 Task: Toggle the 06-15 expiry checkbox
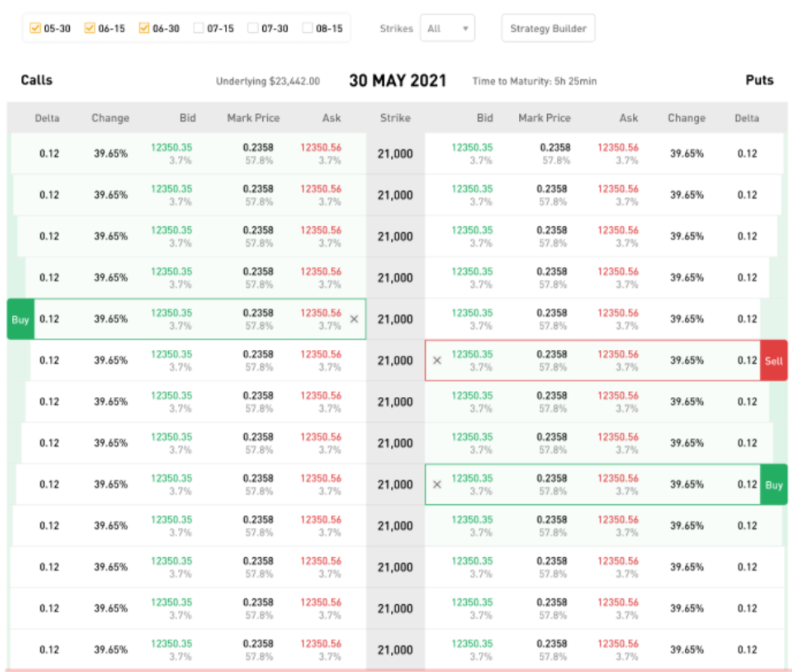pyautogui.click(x=90, y=29)
